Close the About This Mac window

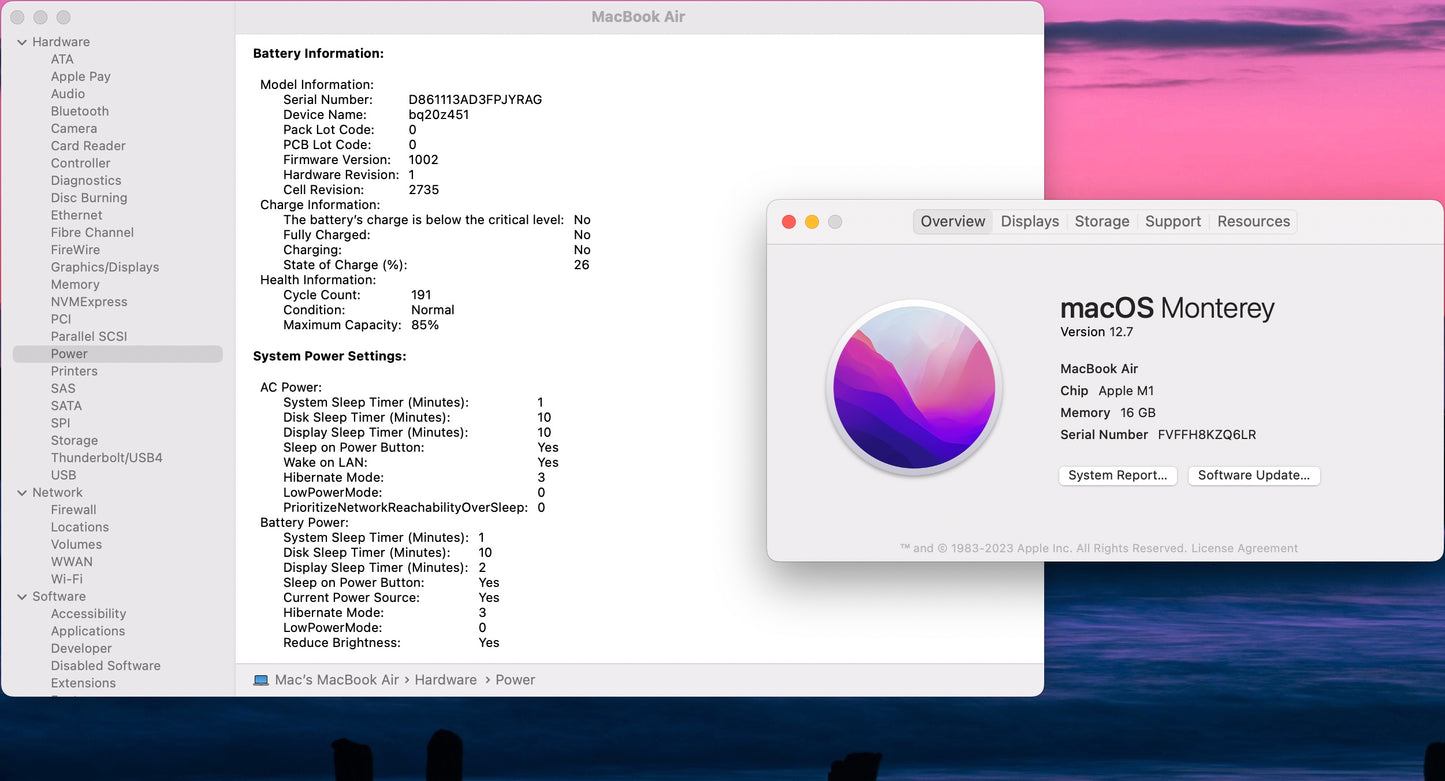click(x=788, y=222)
